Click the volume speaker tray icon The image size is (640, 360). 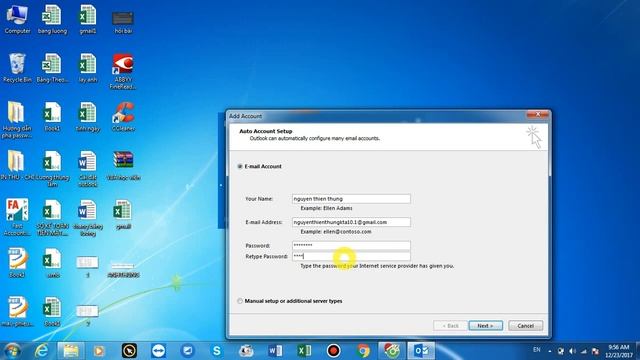tap(572, 351)
